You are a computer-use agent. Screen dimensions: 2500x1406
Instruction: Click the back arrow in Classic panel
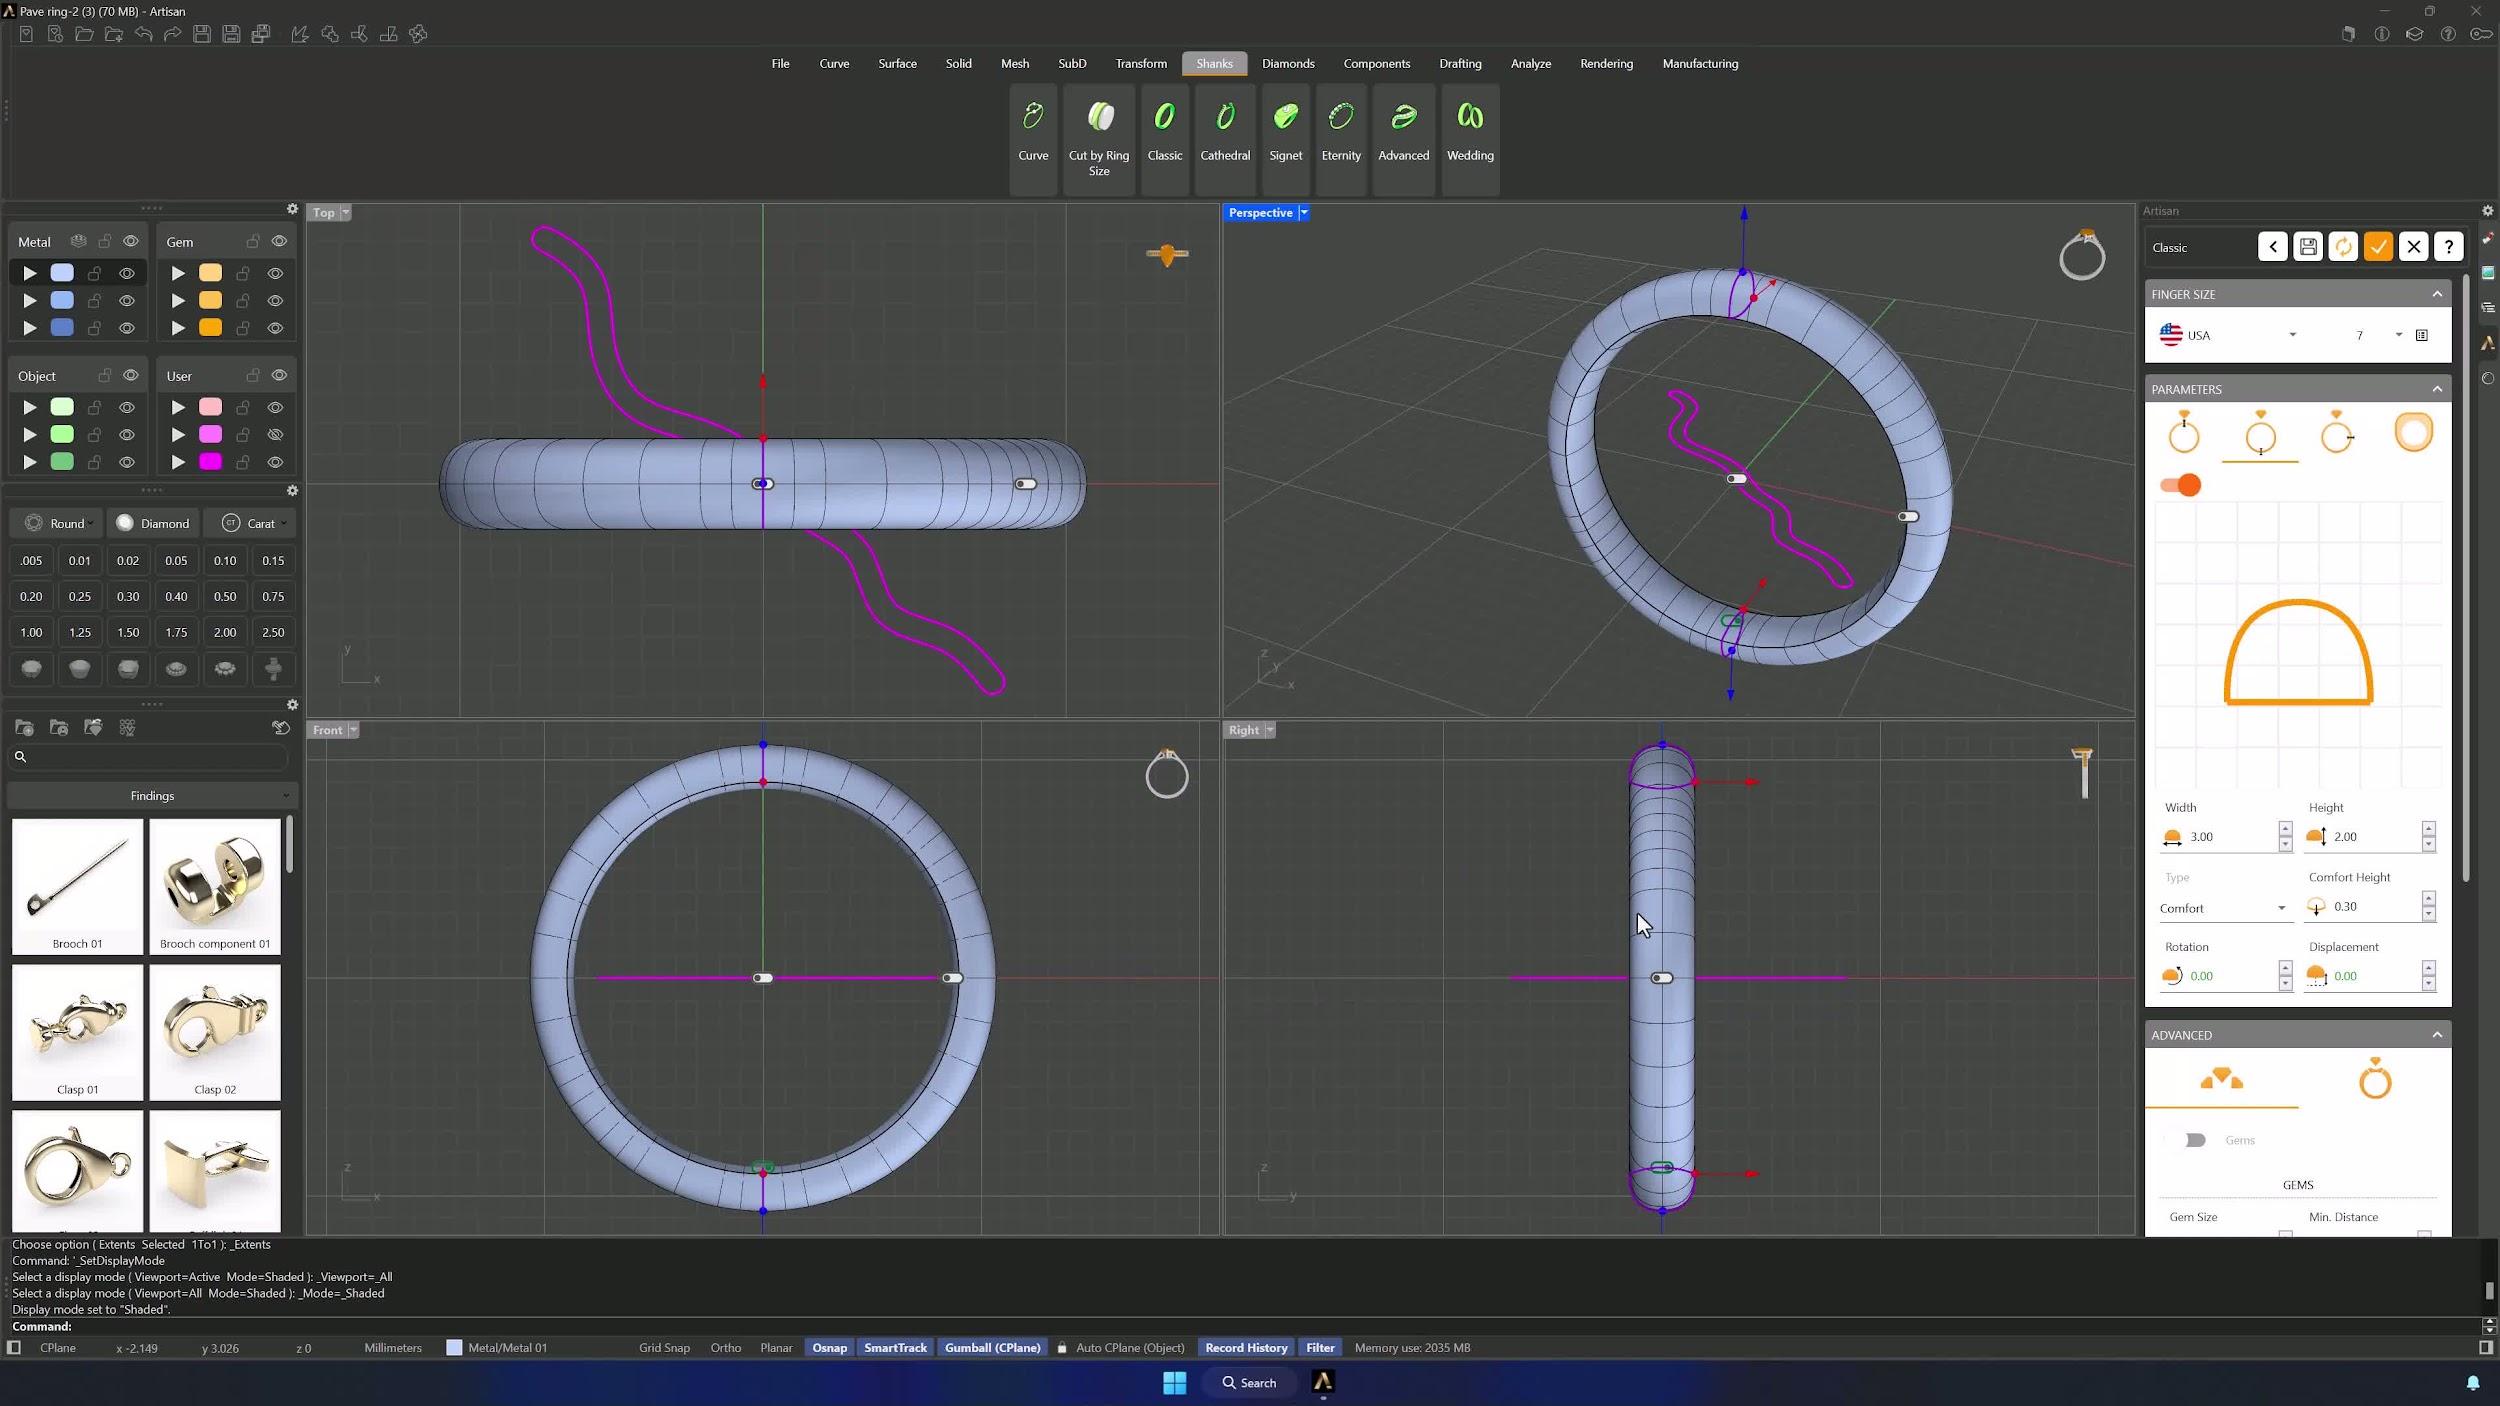click(x=2273, y=247)
